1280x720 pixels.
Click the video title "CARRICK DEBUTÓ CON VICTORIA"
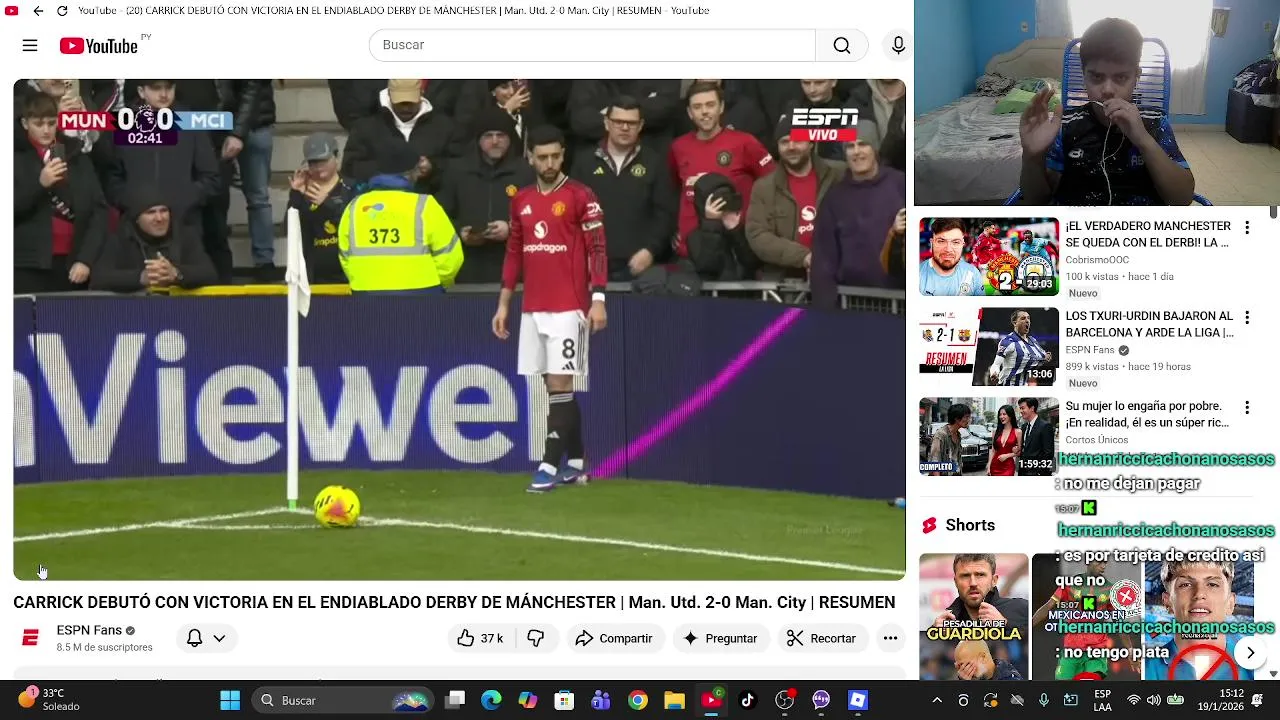[454, 602]
